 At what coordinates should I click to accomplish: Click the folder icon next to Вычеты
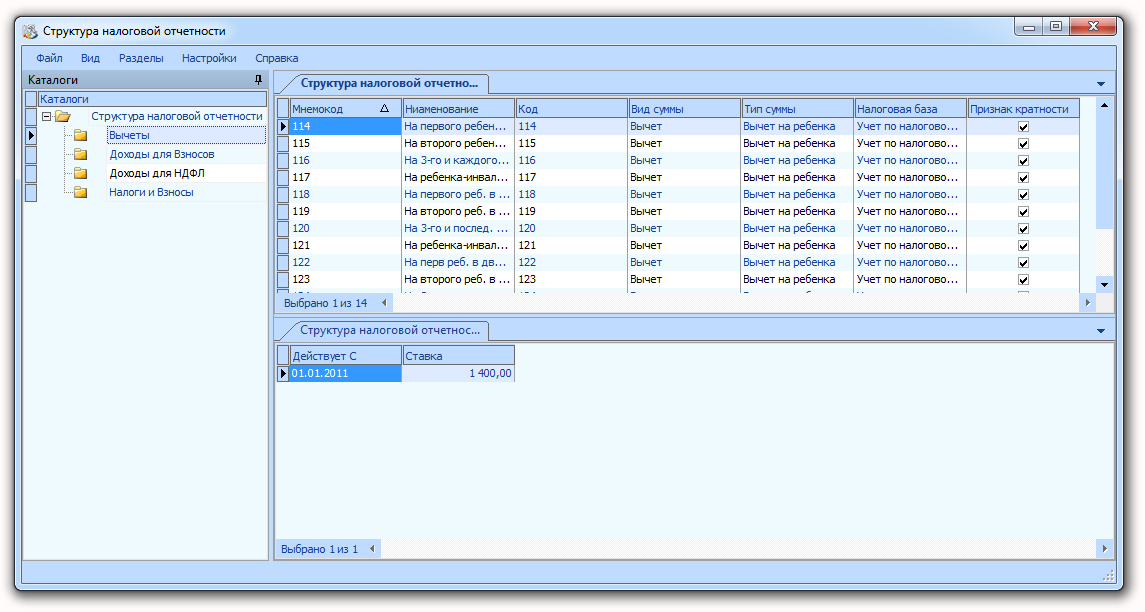pyautogui.click(x=80, y=135)
